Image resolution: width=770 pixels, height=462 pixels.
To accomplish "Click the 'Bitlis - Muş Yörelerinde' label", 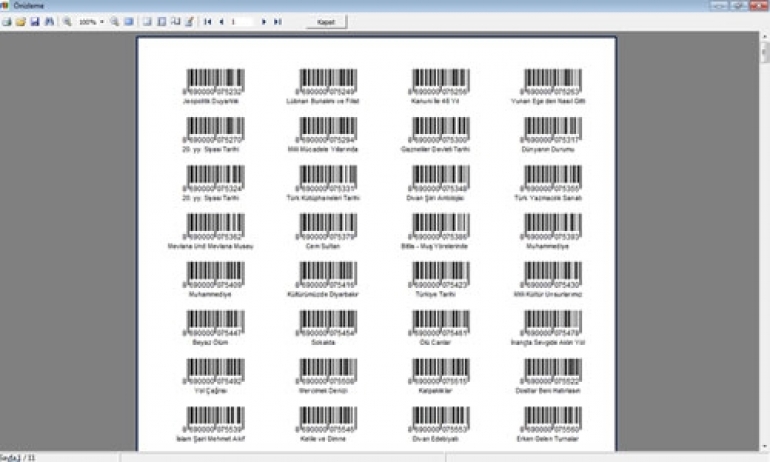I will pyautogui.click(x=435, y=246).
